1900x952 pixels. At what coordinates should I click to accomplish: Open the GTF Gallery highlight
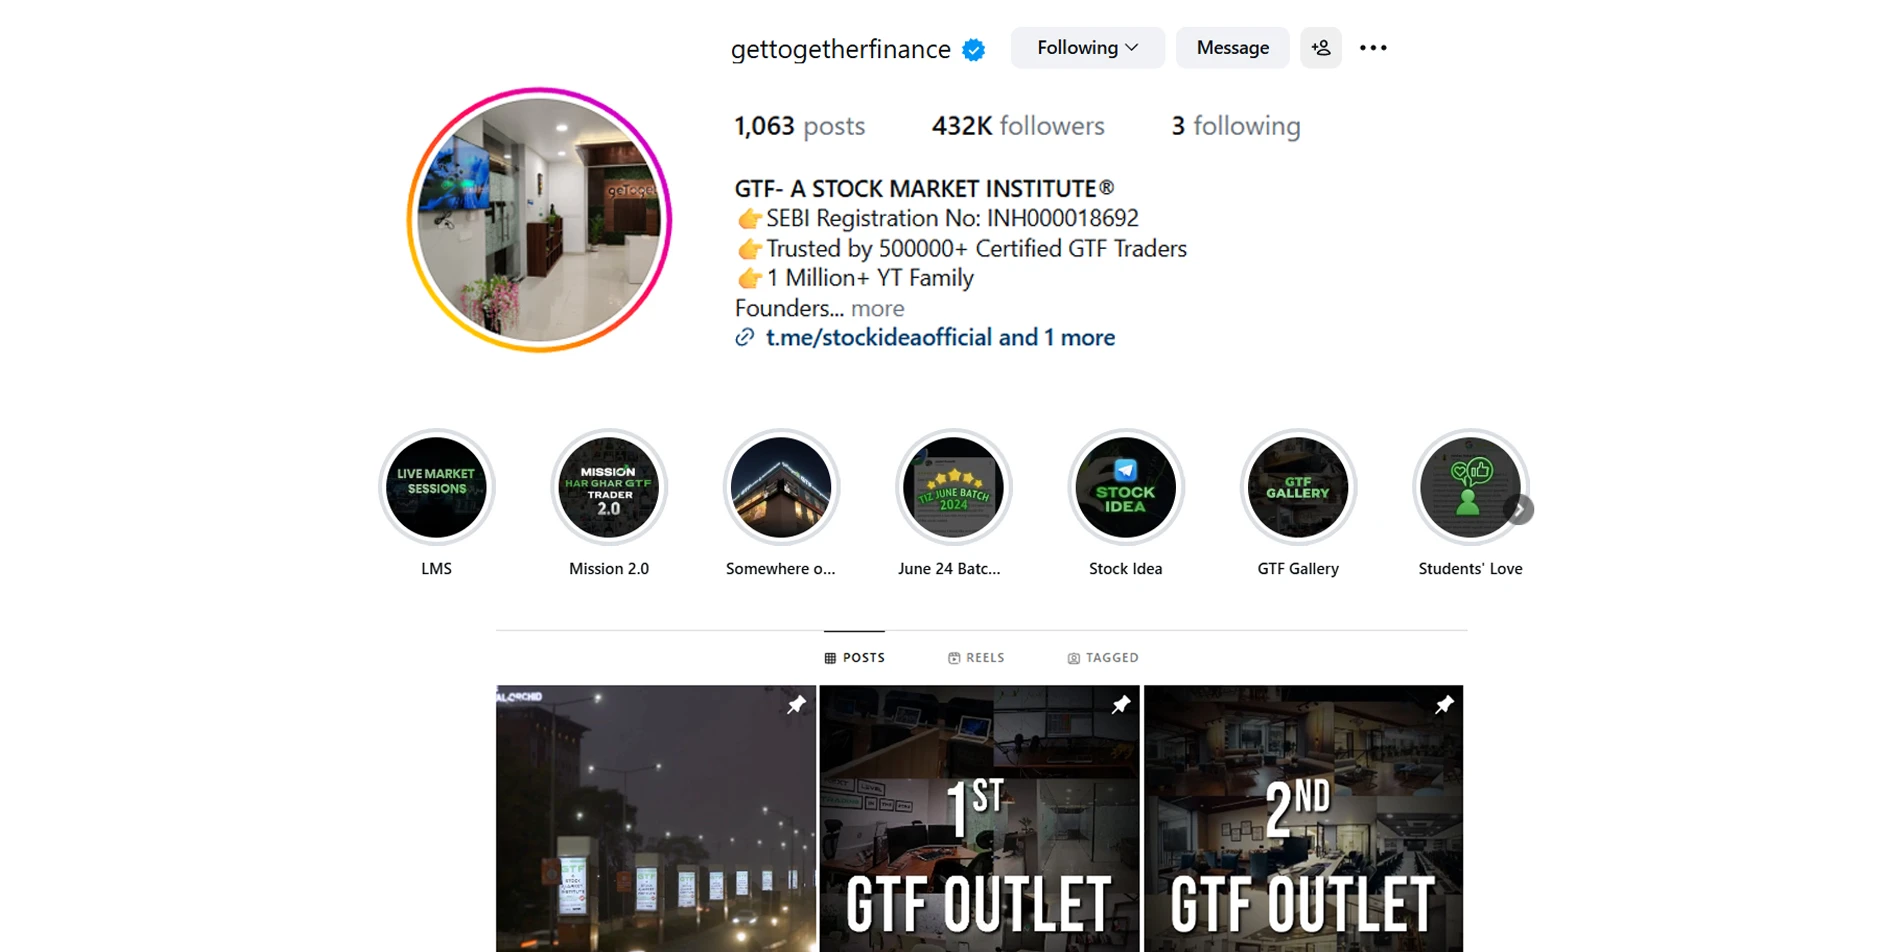[1298, 487]
